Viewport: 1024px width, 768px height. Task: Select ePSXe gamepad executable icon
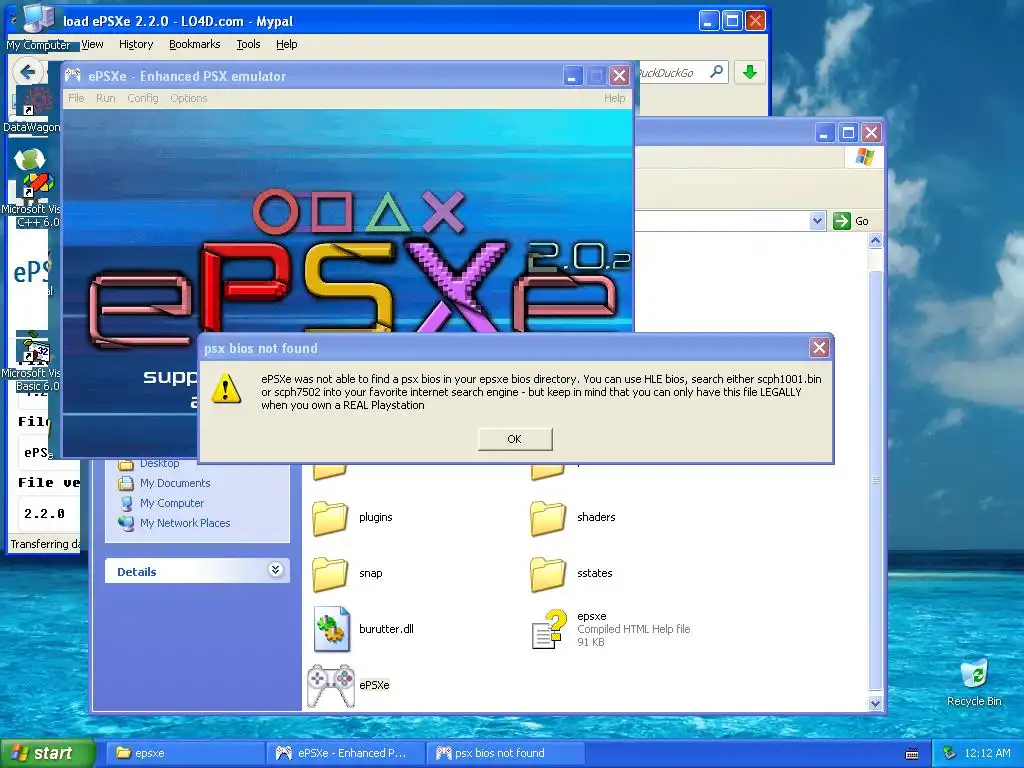tap(331, 685)
